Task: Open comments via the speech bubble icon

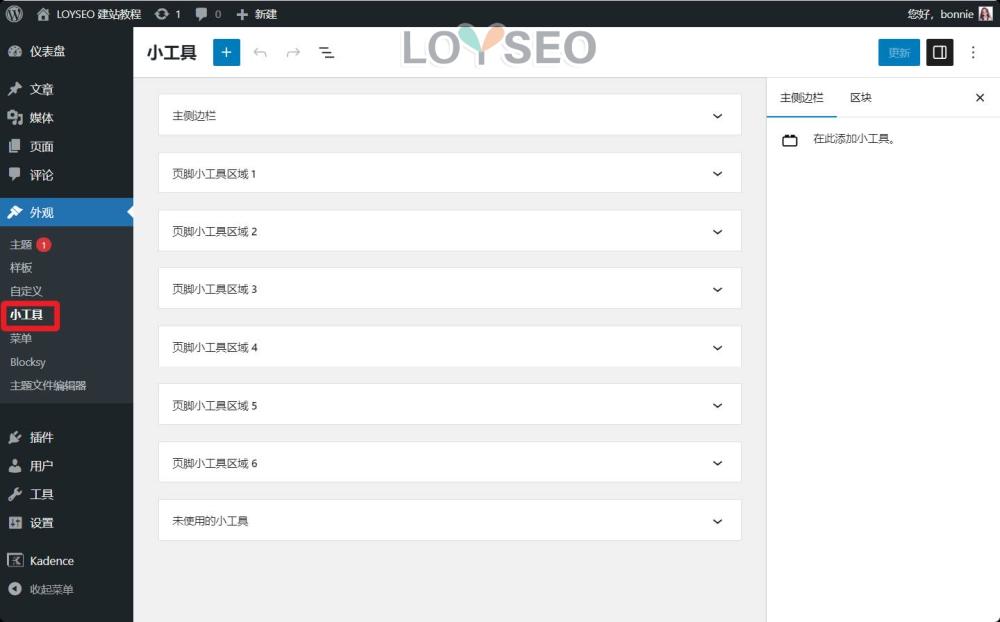Action: click(x=203, y=13)
